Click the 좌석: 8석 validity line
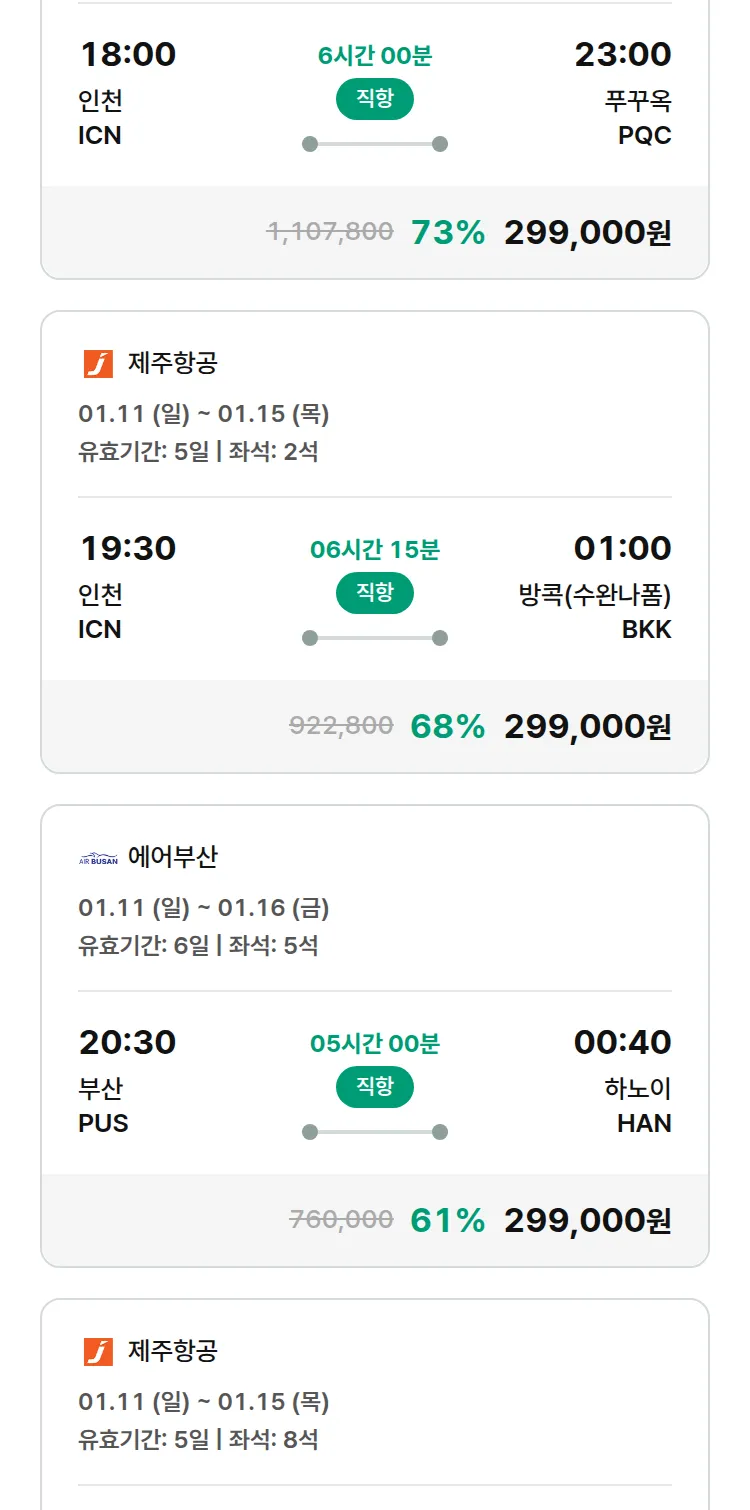Image resolution: width=750 pixels, height=1510 pixels. click(198, 1440)
